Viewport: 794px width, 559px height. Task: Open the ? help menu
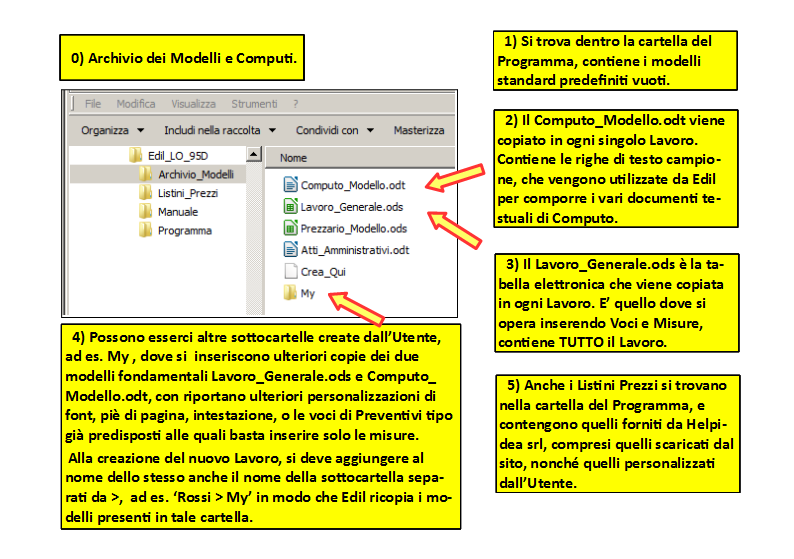pyautogui.click(x=296, y=104)
